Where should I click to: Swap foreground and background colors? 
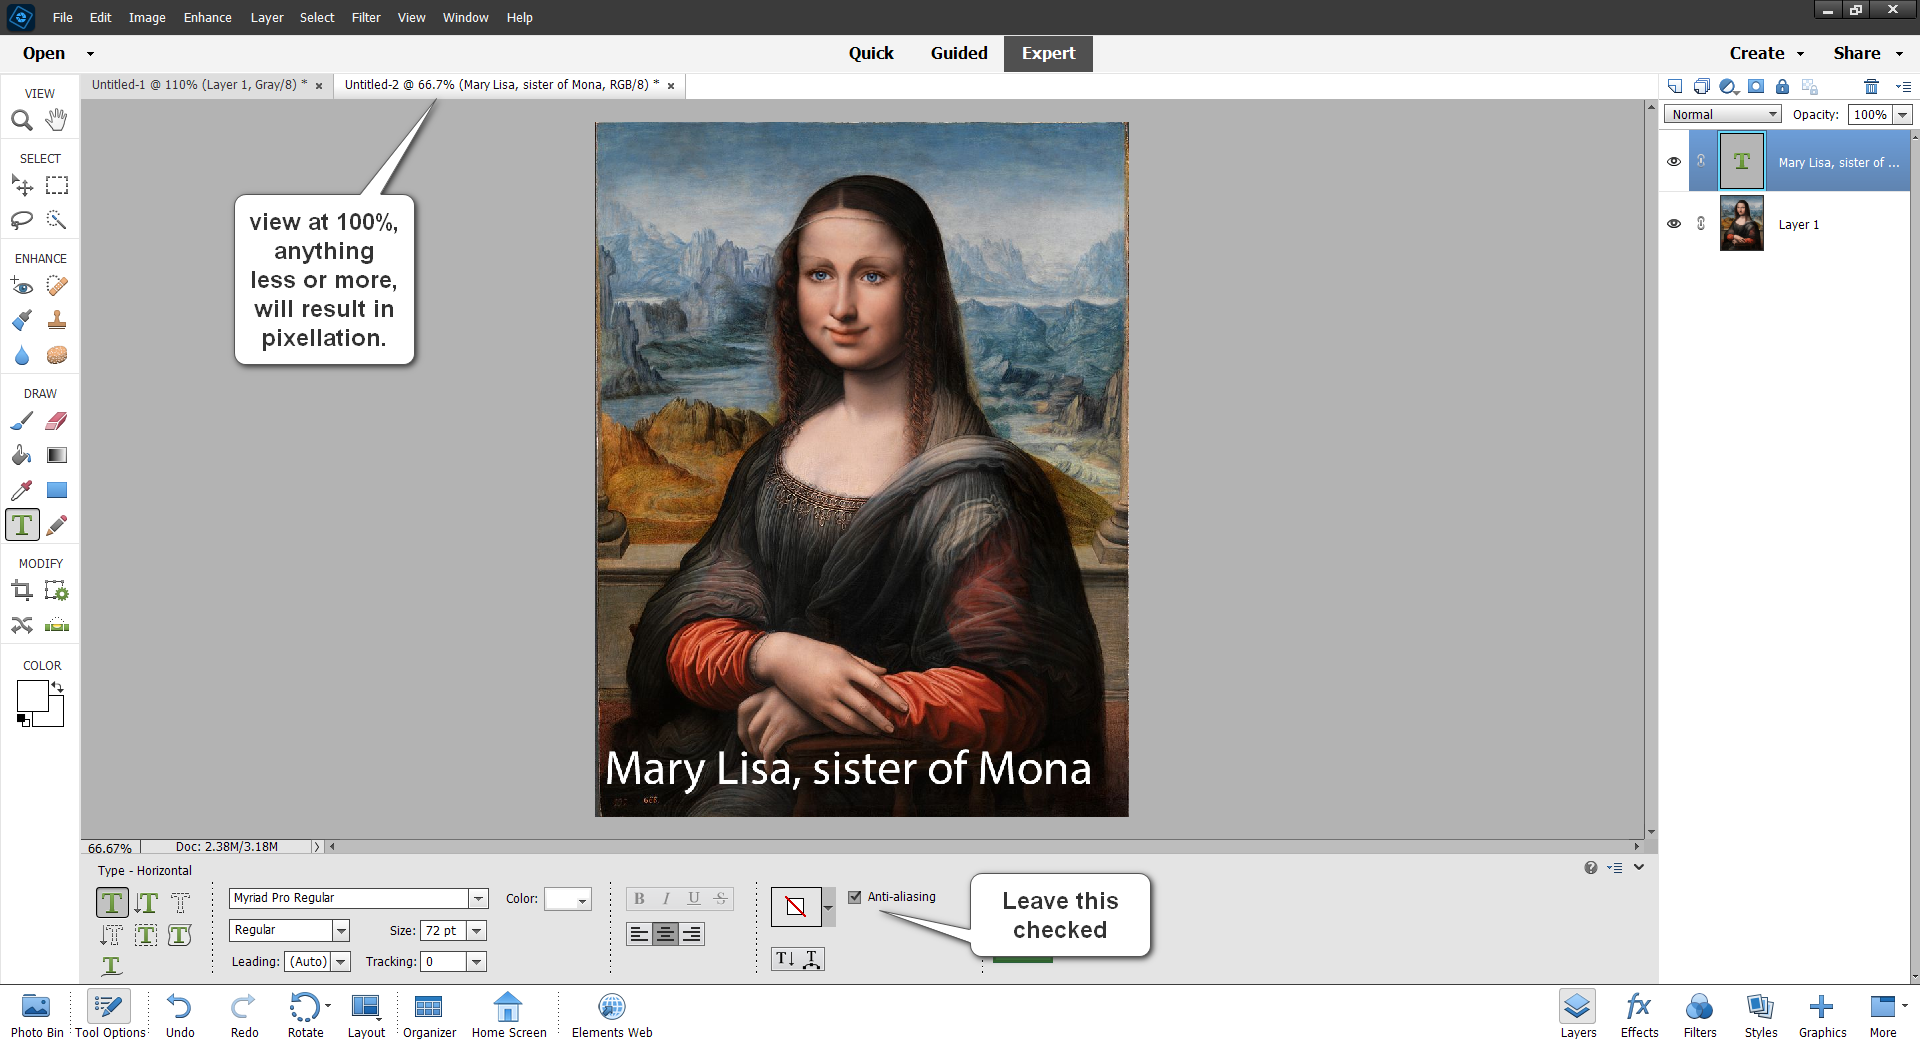click(58, 687)
